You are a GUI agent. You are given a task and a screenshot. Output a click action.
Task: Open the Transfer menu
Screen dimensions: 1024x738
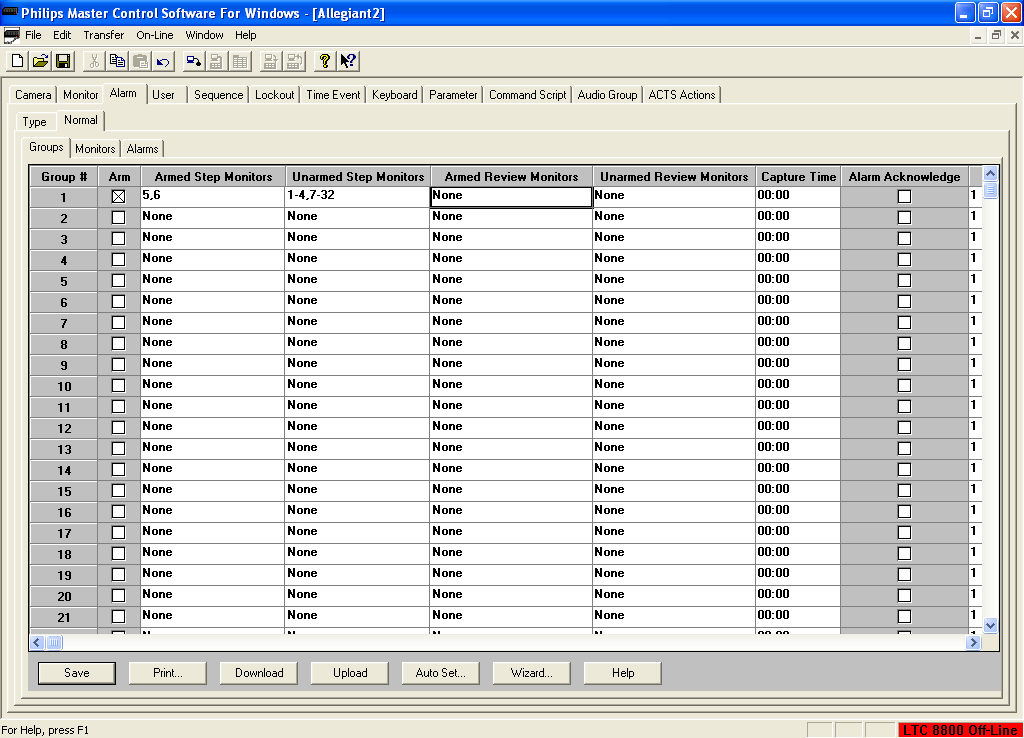(x=104, y=35)
